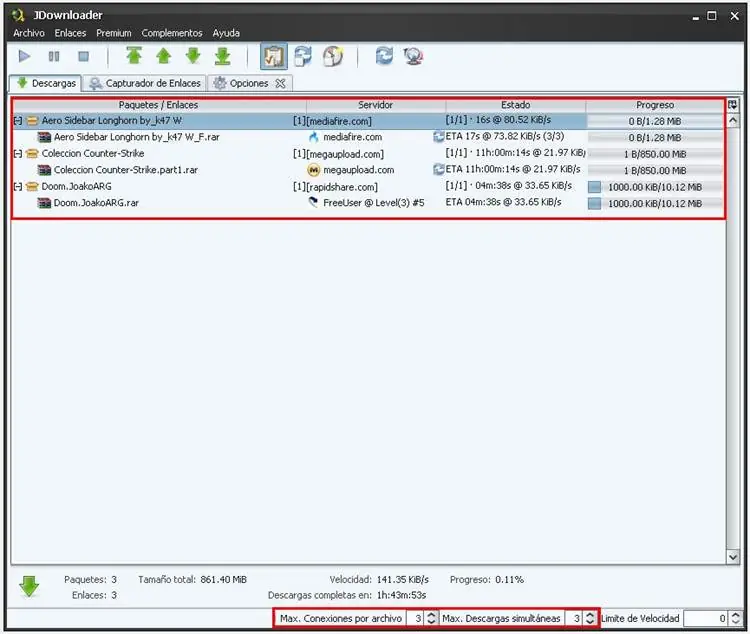Click the clock speed-limit toolbar icon
Viewport: 750px width, 634px height.
pyautogui.click(x=333, y=56)
